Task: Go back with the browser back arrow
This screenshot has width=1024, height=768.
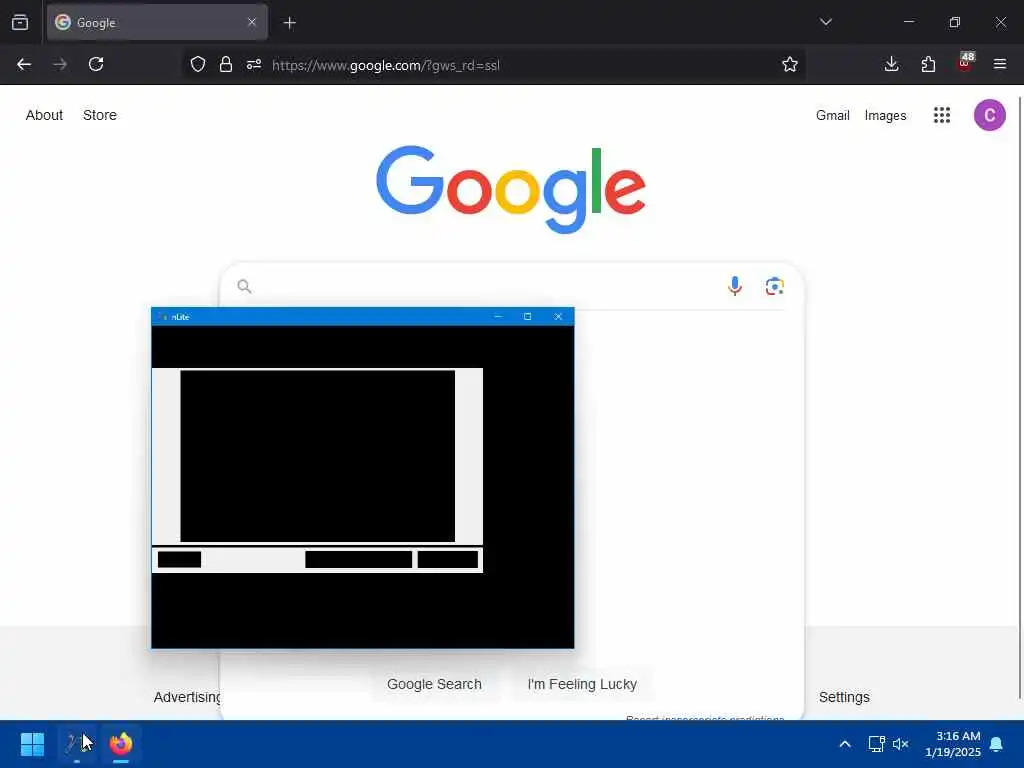Action: [x=24, y=64]
